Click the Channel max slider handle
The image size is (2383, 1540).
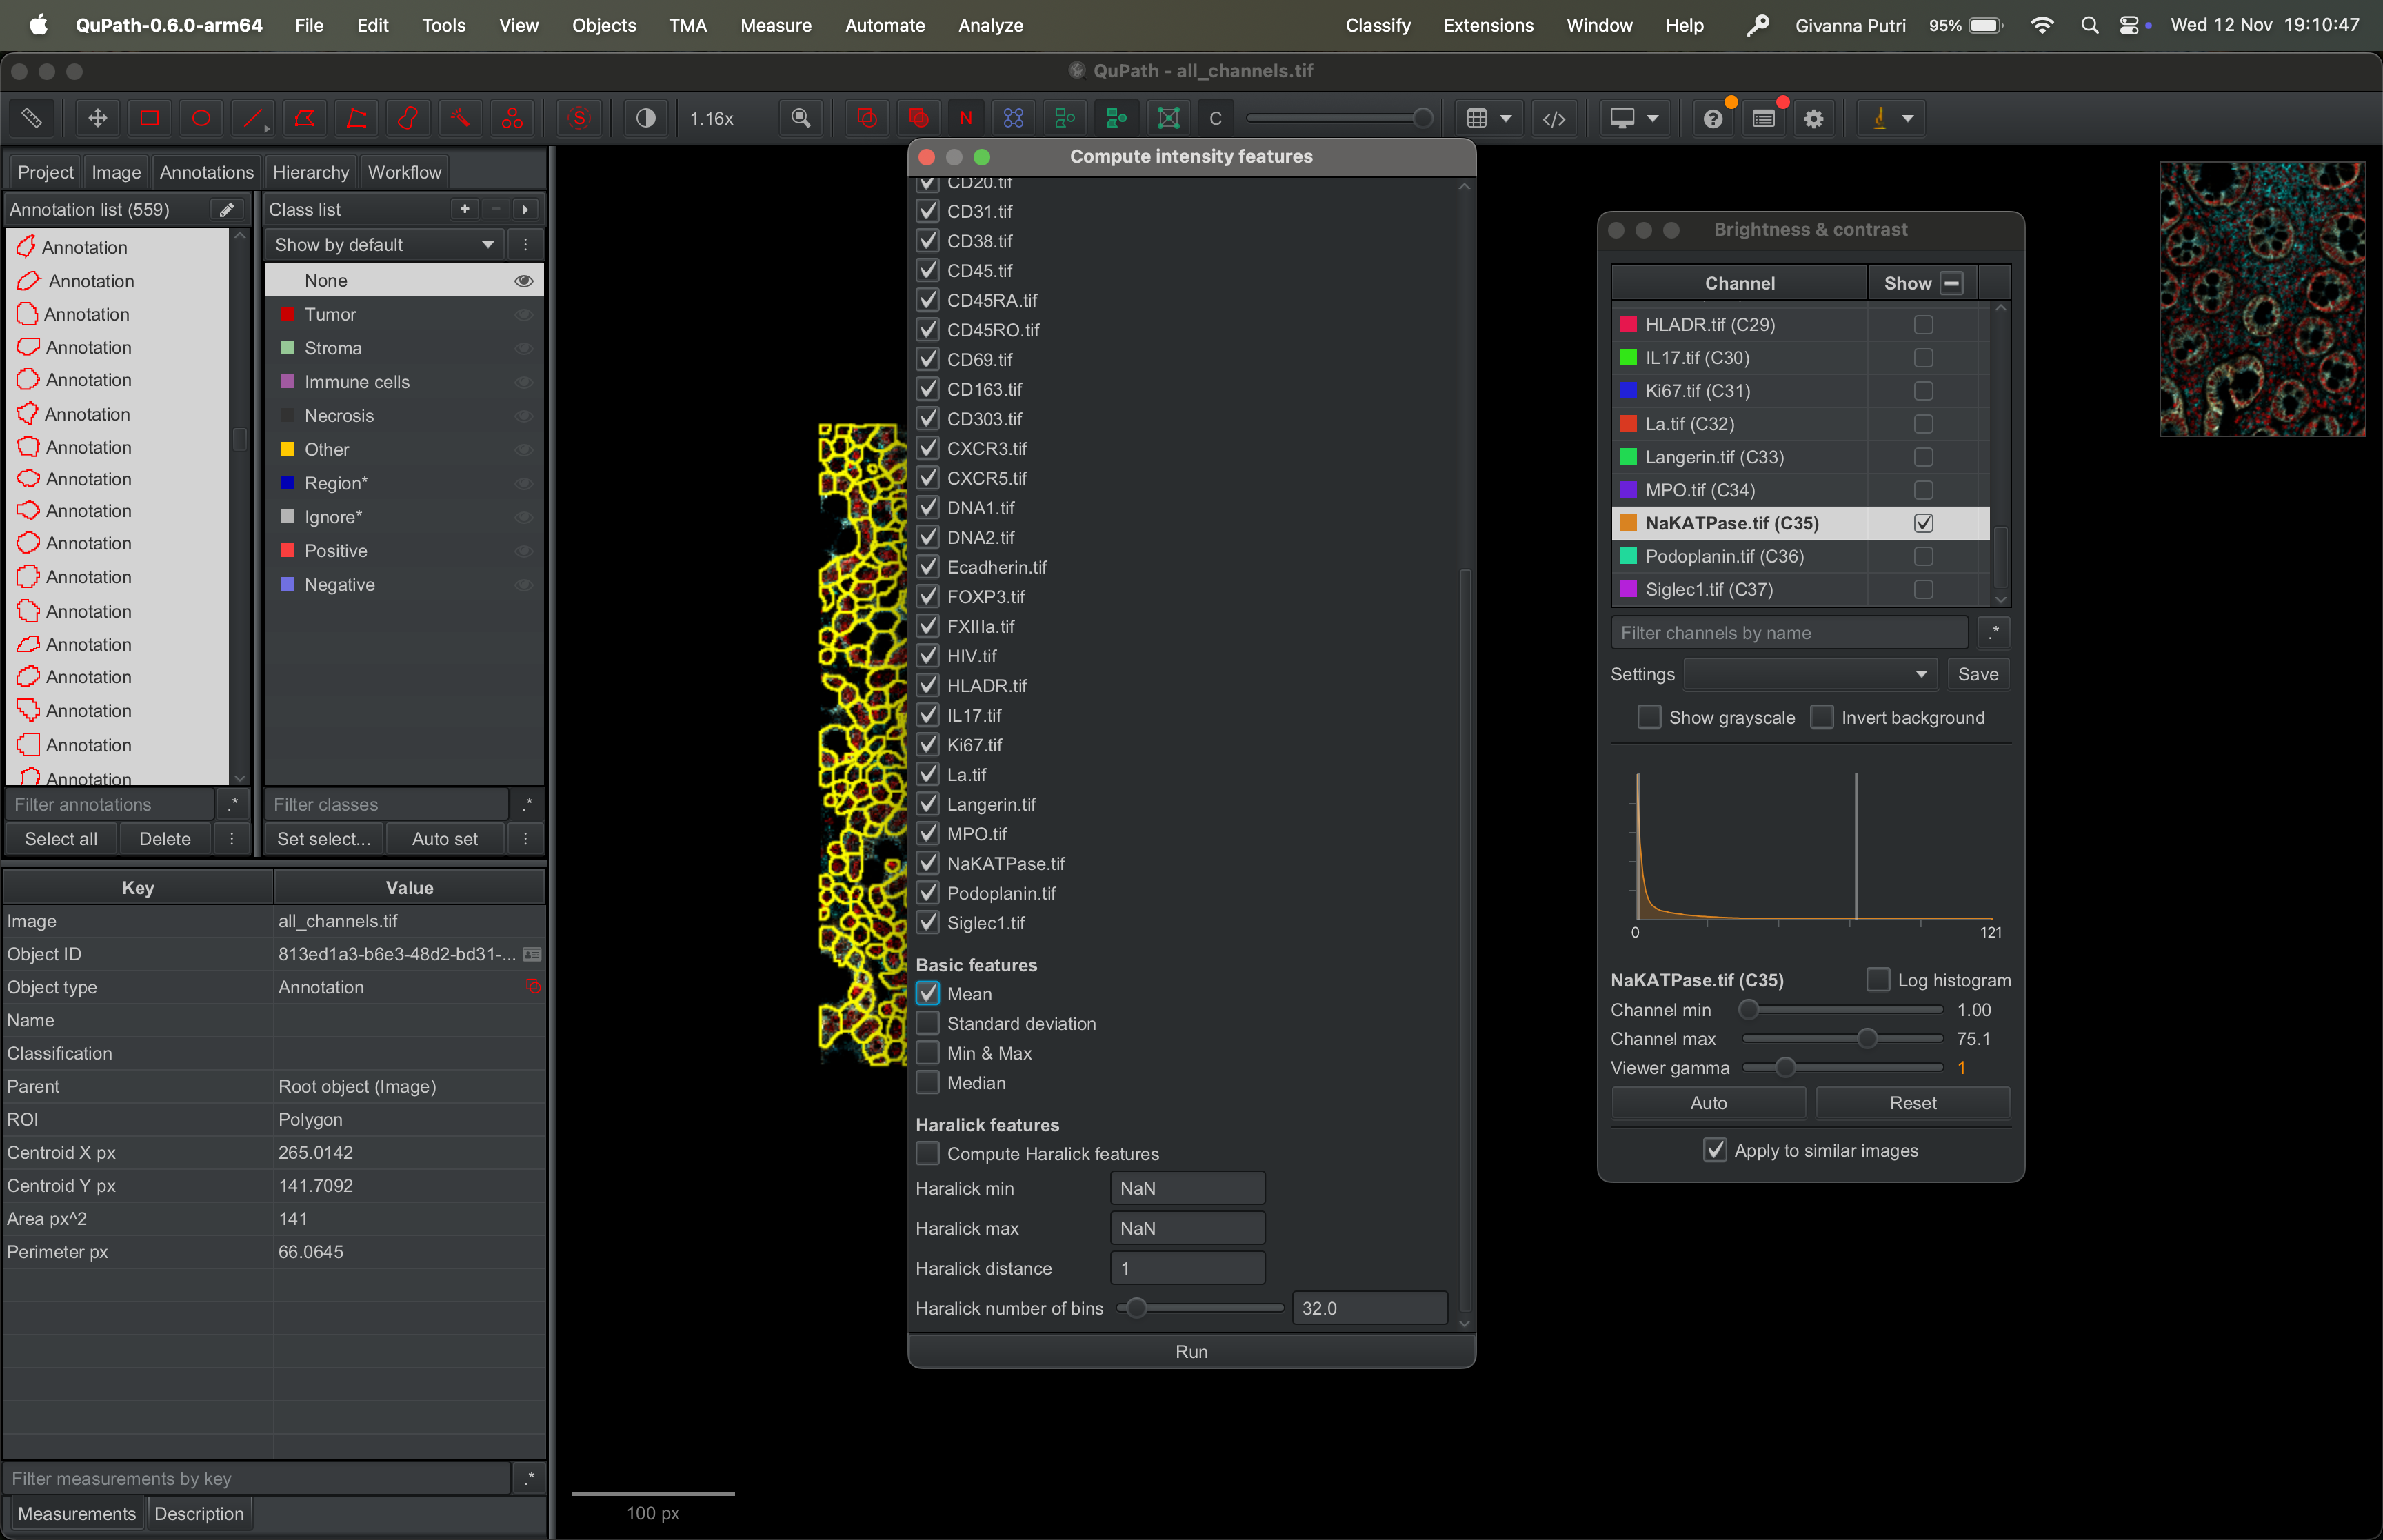[1866, 1039]
